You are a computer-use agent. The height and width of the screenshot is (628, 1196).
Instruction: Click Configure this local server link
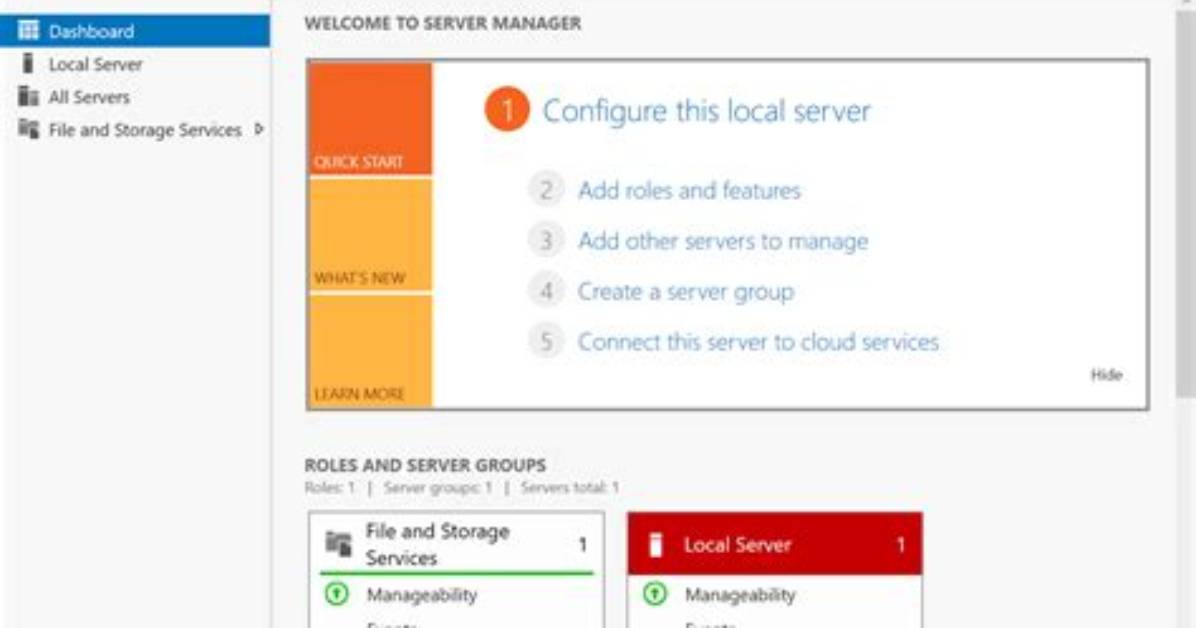(x=706, y=111)
